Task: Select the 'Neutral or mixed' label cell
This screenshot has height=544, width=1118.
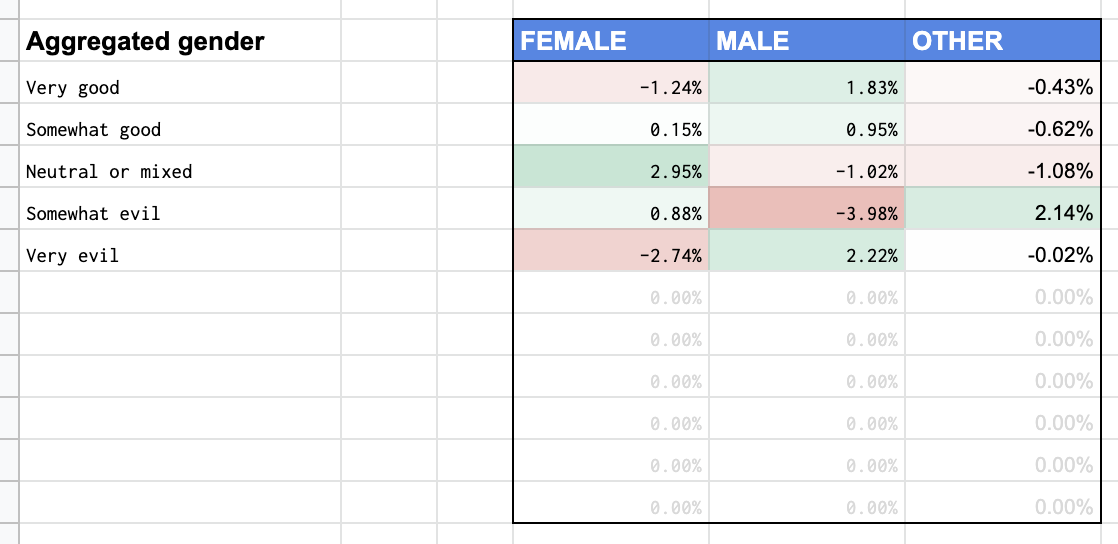Action: (x=109, y=171)
